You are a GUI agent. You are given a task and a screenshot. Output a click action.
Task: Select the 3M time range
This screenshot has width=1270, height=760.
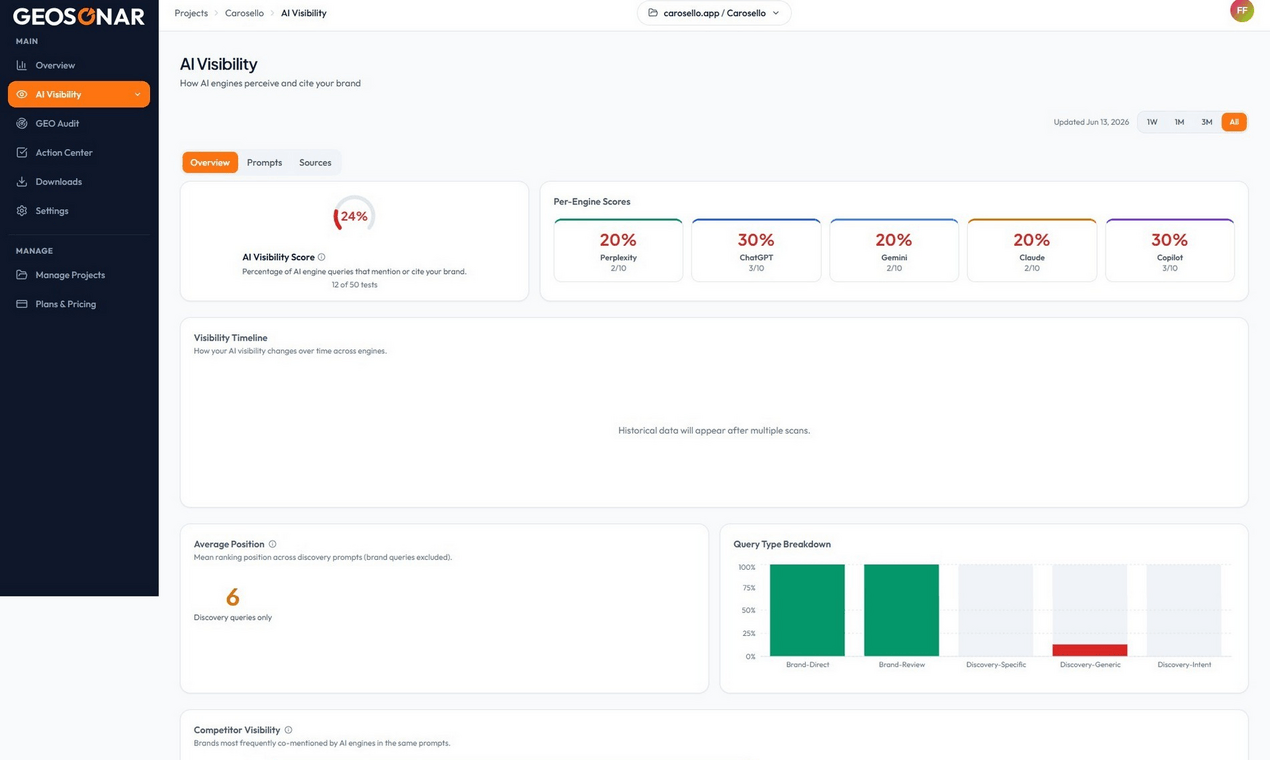point(1207,122)
